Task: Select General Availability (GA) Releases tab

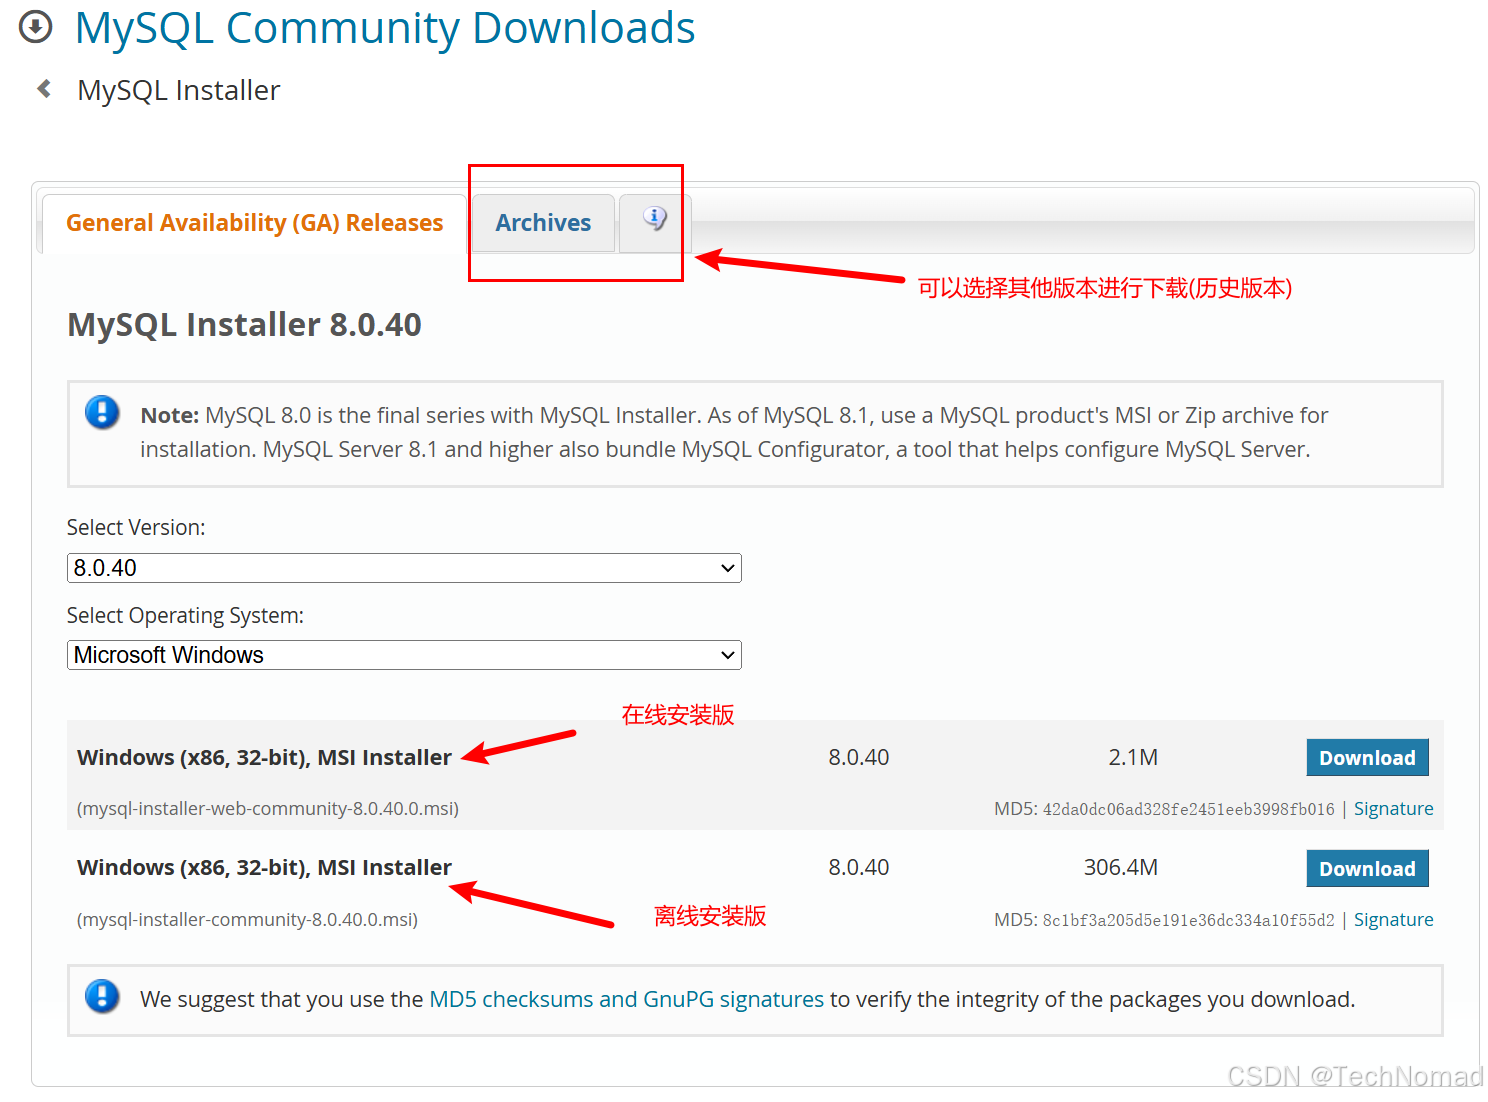Action: tap(254, 222)
